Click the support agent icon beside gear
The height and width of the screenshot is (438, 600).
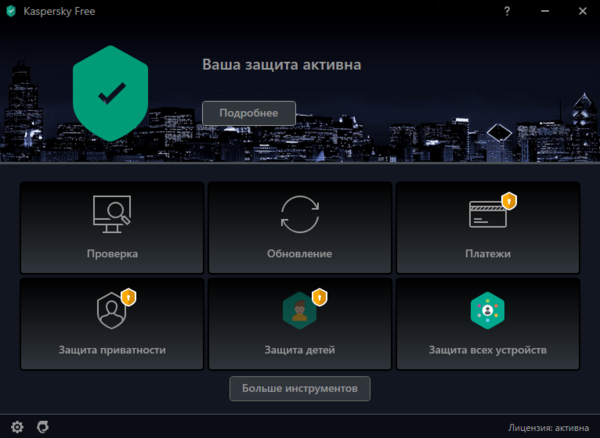pyautogui.click(x=42, y=427)
